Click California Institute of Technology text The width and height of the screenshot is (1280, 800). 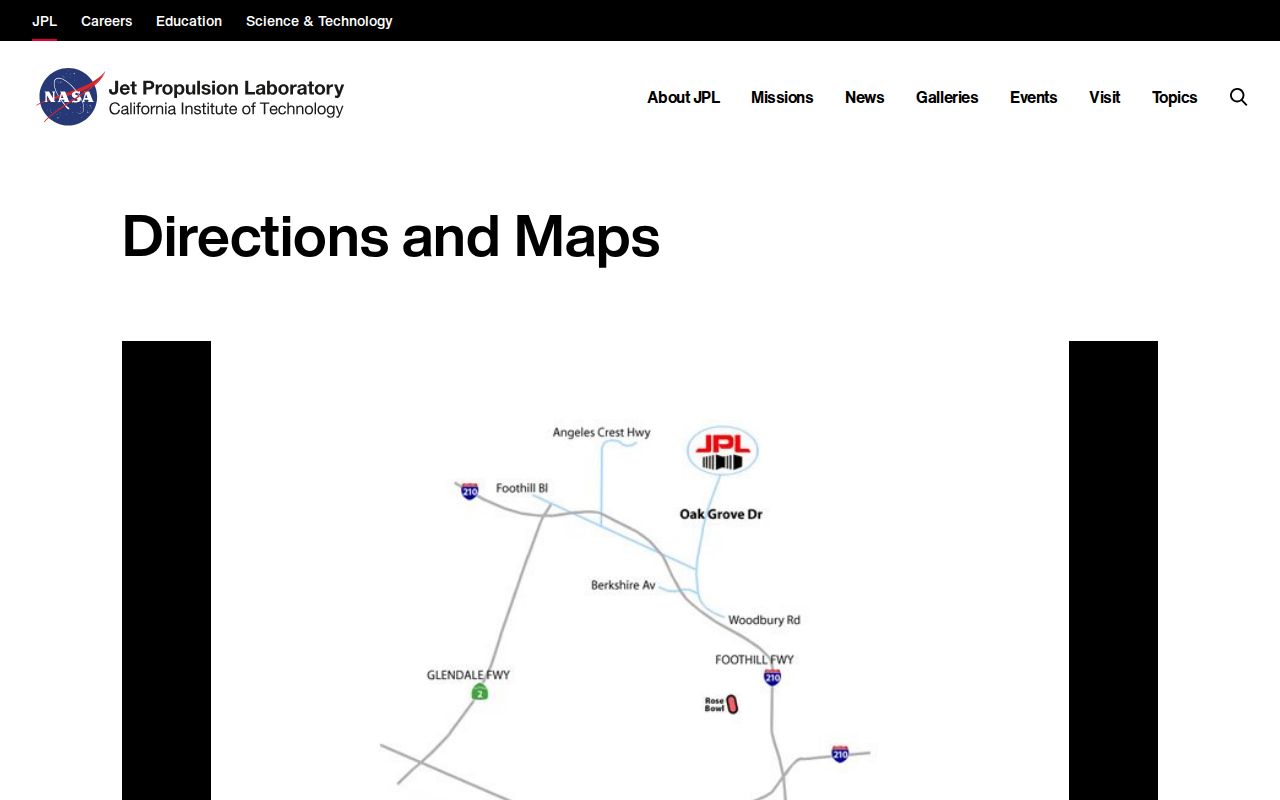tap(226, 109)
